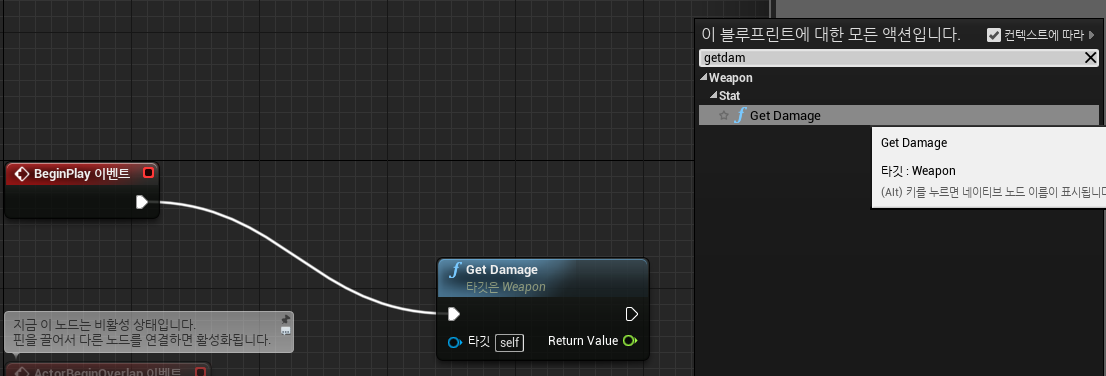Image resolution: width=1106 pixels, height=376 pixels.
Task: Click the green Return Value output pin
Action: (630, 341)
